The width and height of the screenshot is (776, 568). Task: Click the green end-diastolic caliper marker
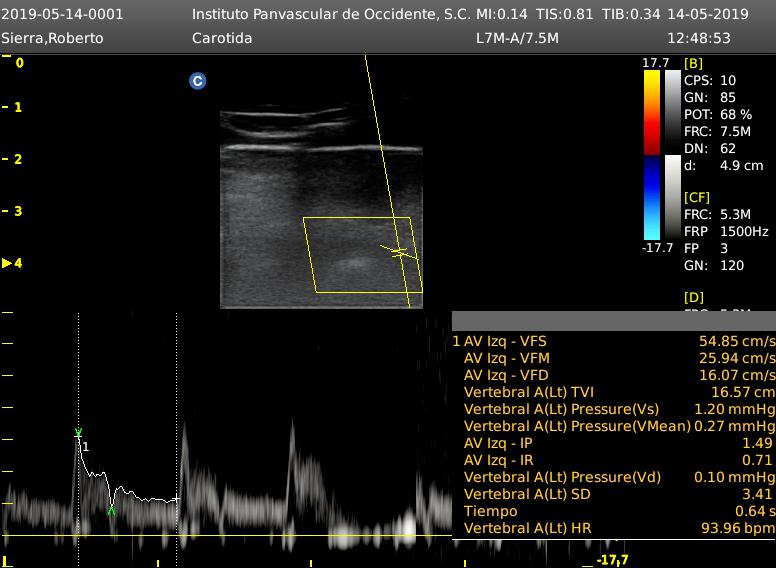coord(112,510)
